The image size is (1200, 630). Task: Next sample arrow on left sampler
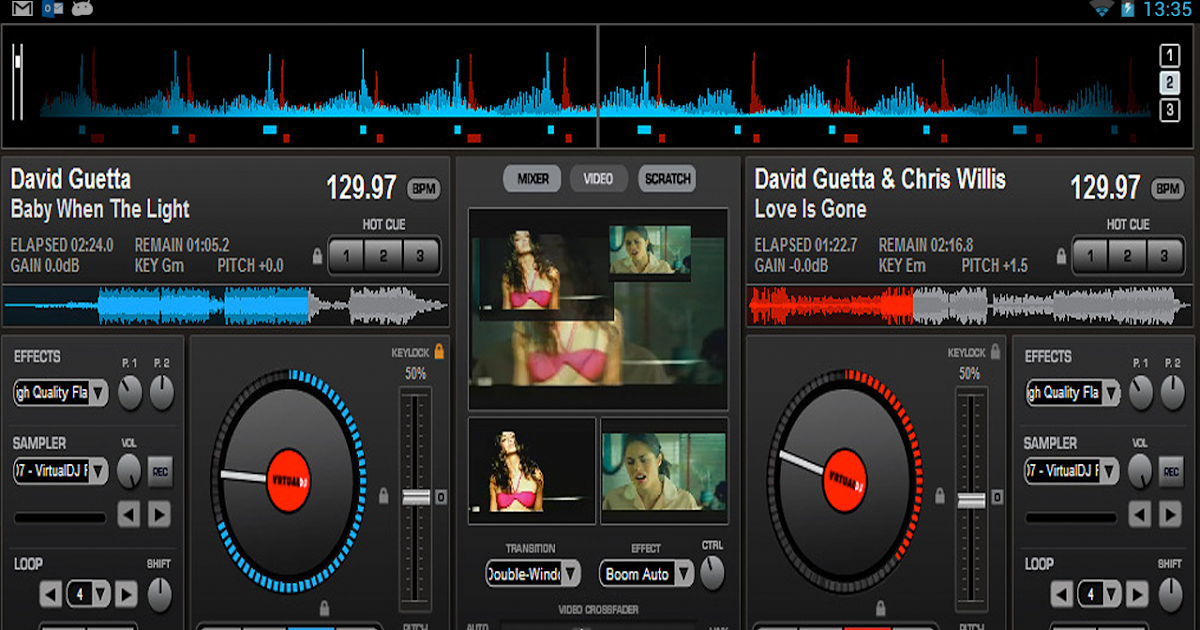[160, 515]
